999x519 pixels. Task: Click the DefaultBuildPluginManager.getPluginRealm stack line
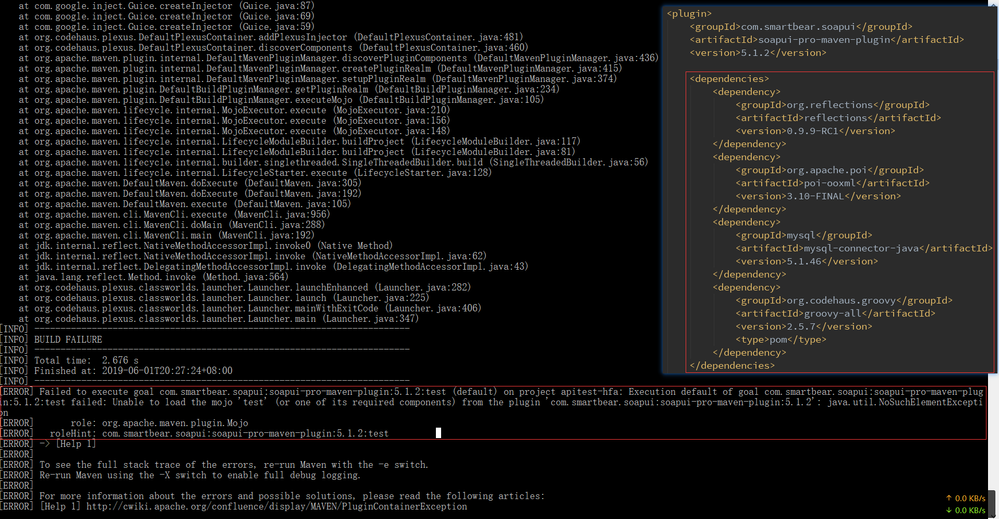[289, 89]
